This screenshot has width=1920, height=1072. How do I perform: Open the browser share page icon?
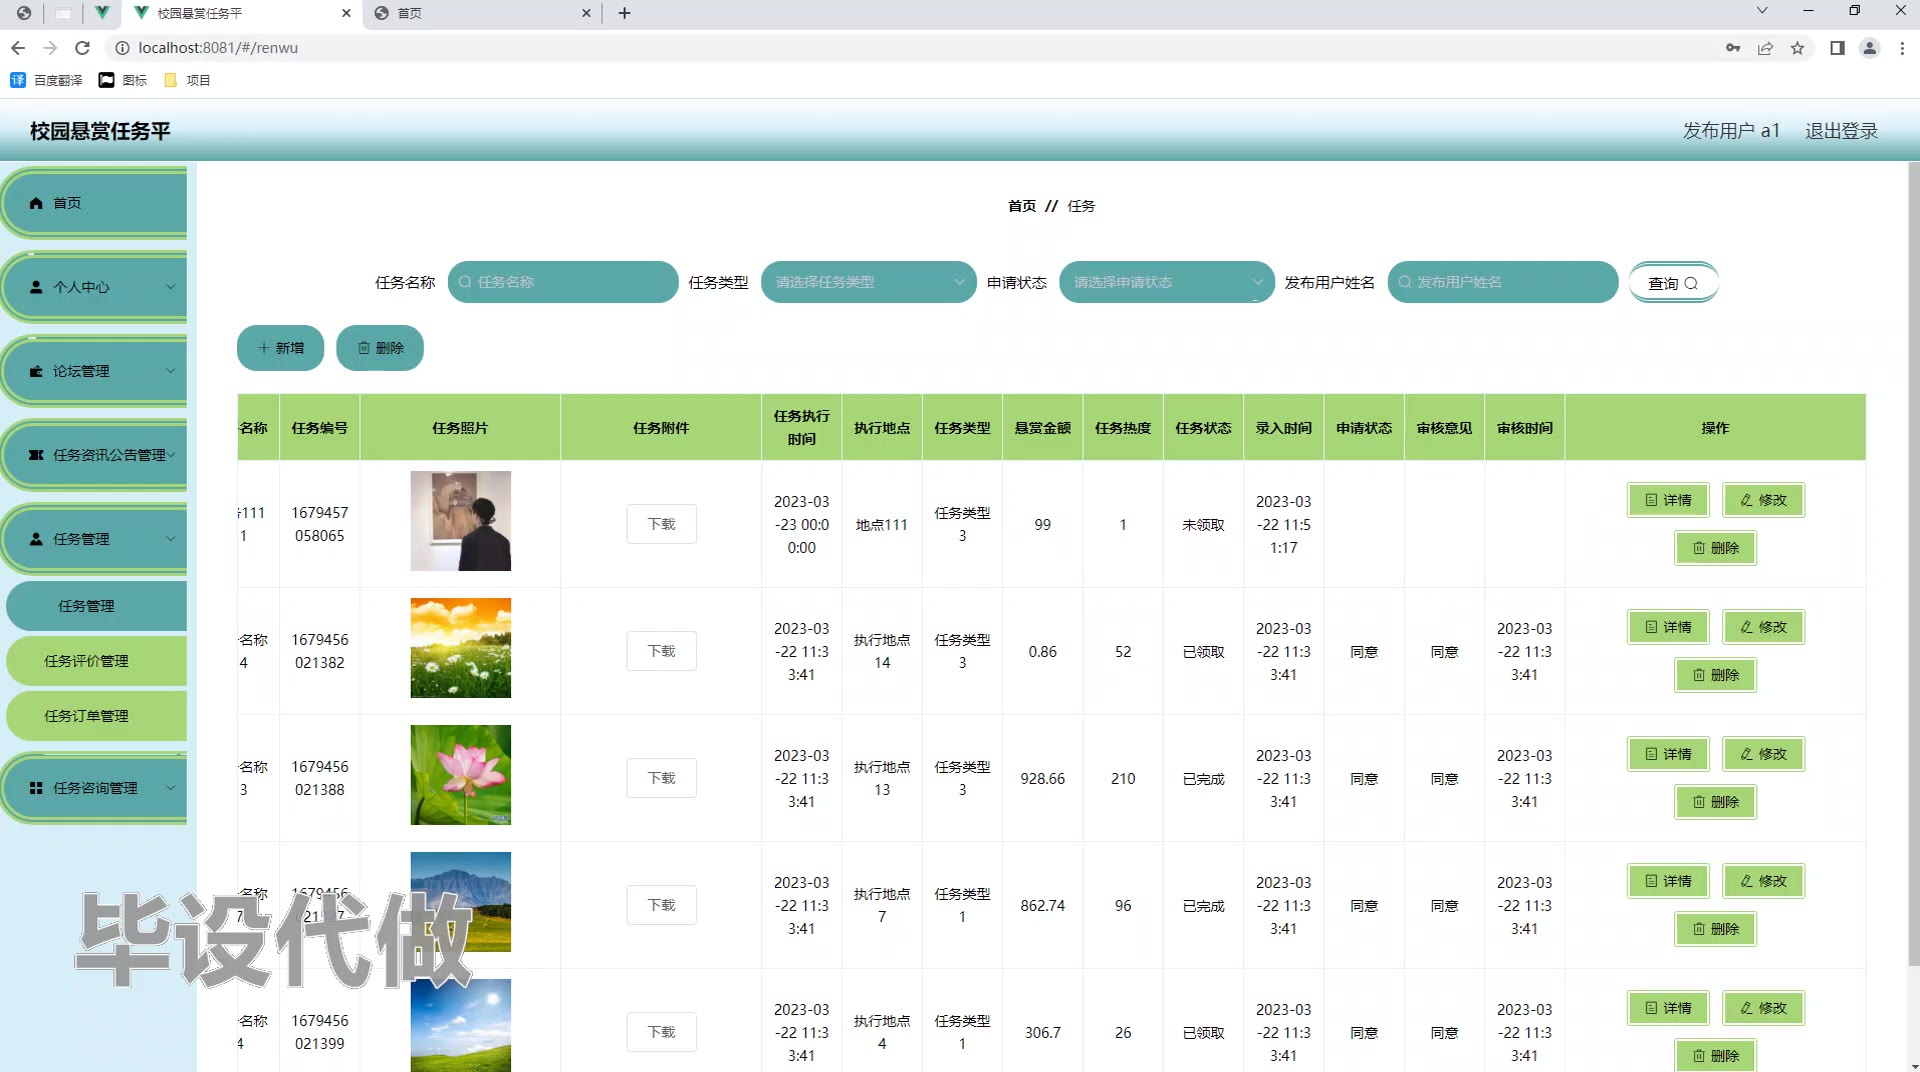(1765, 48)
